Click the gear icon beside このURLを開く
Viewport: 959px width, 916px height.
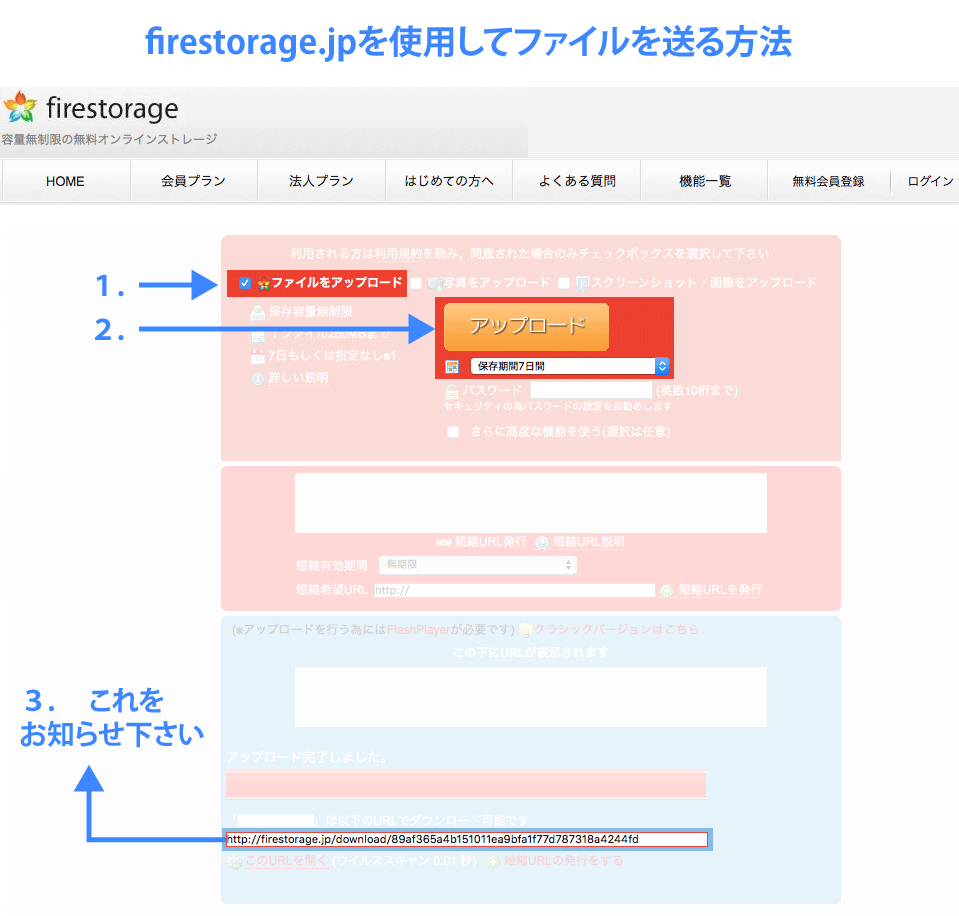234,862
